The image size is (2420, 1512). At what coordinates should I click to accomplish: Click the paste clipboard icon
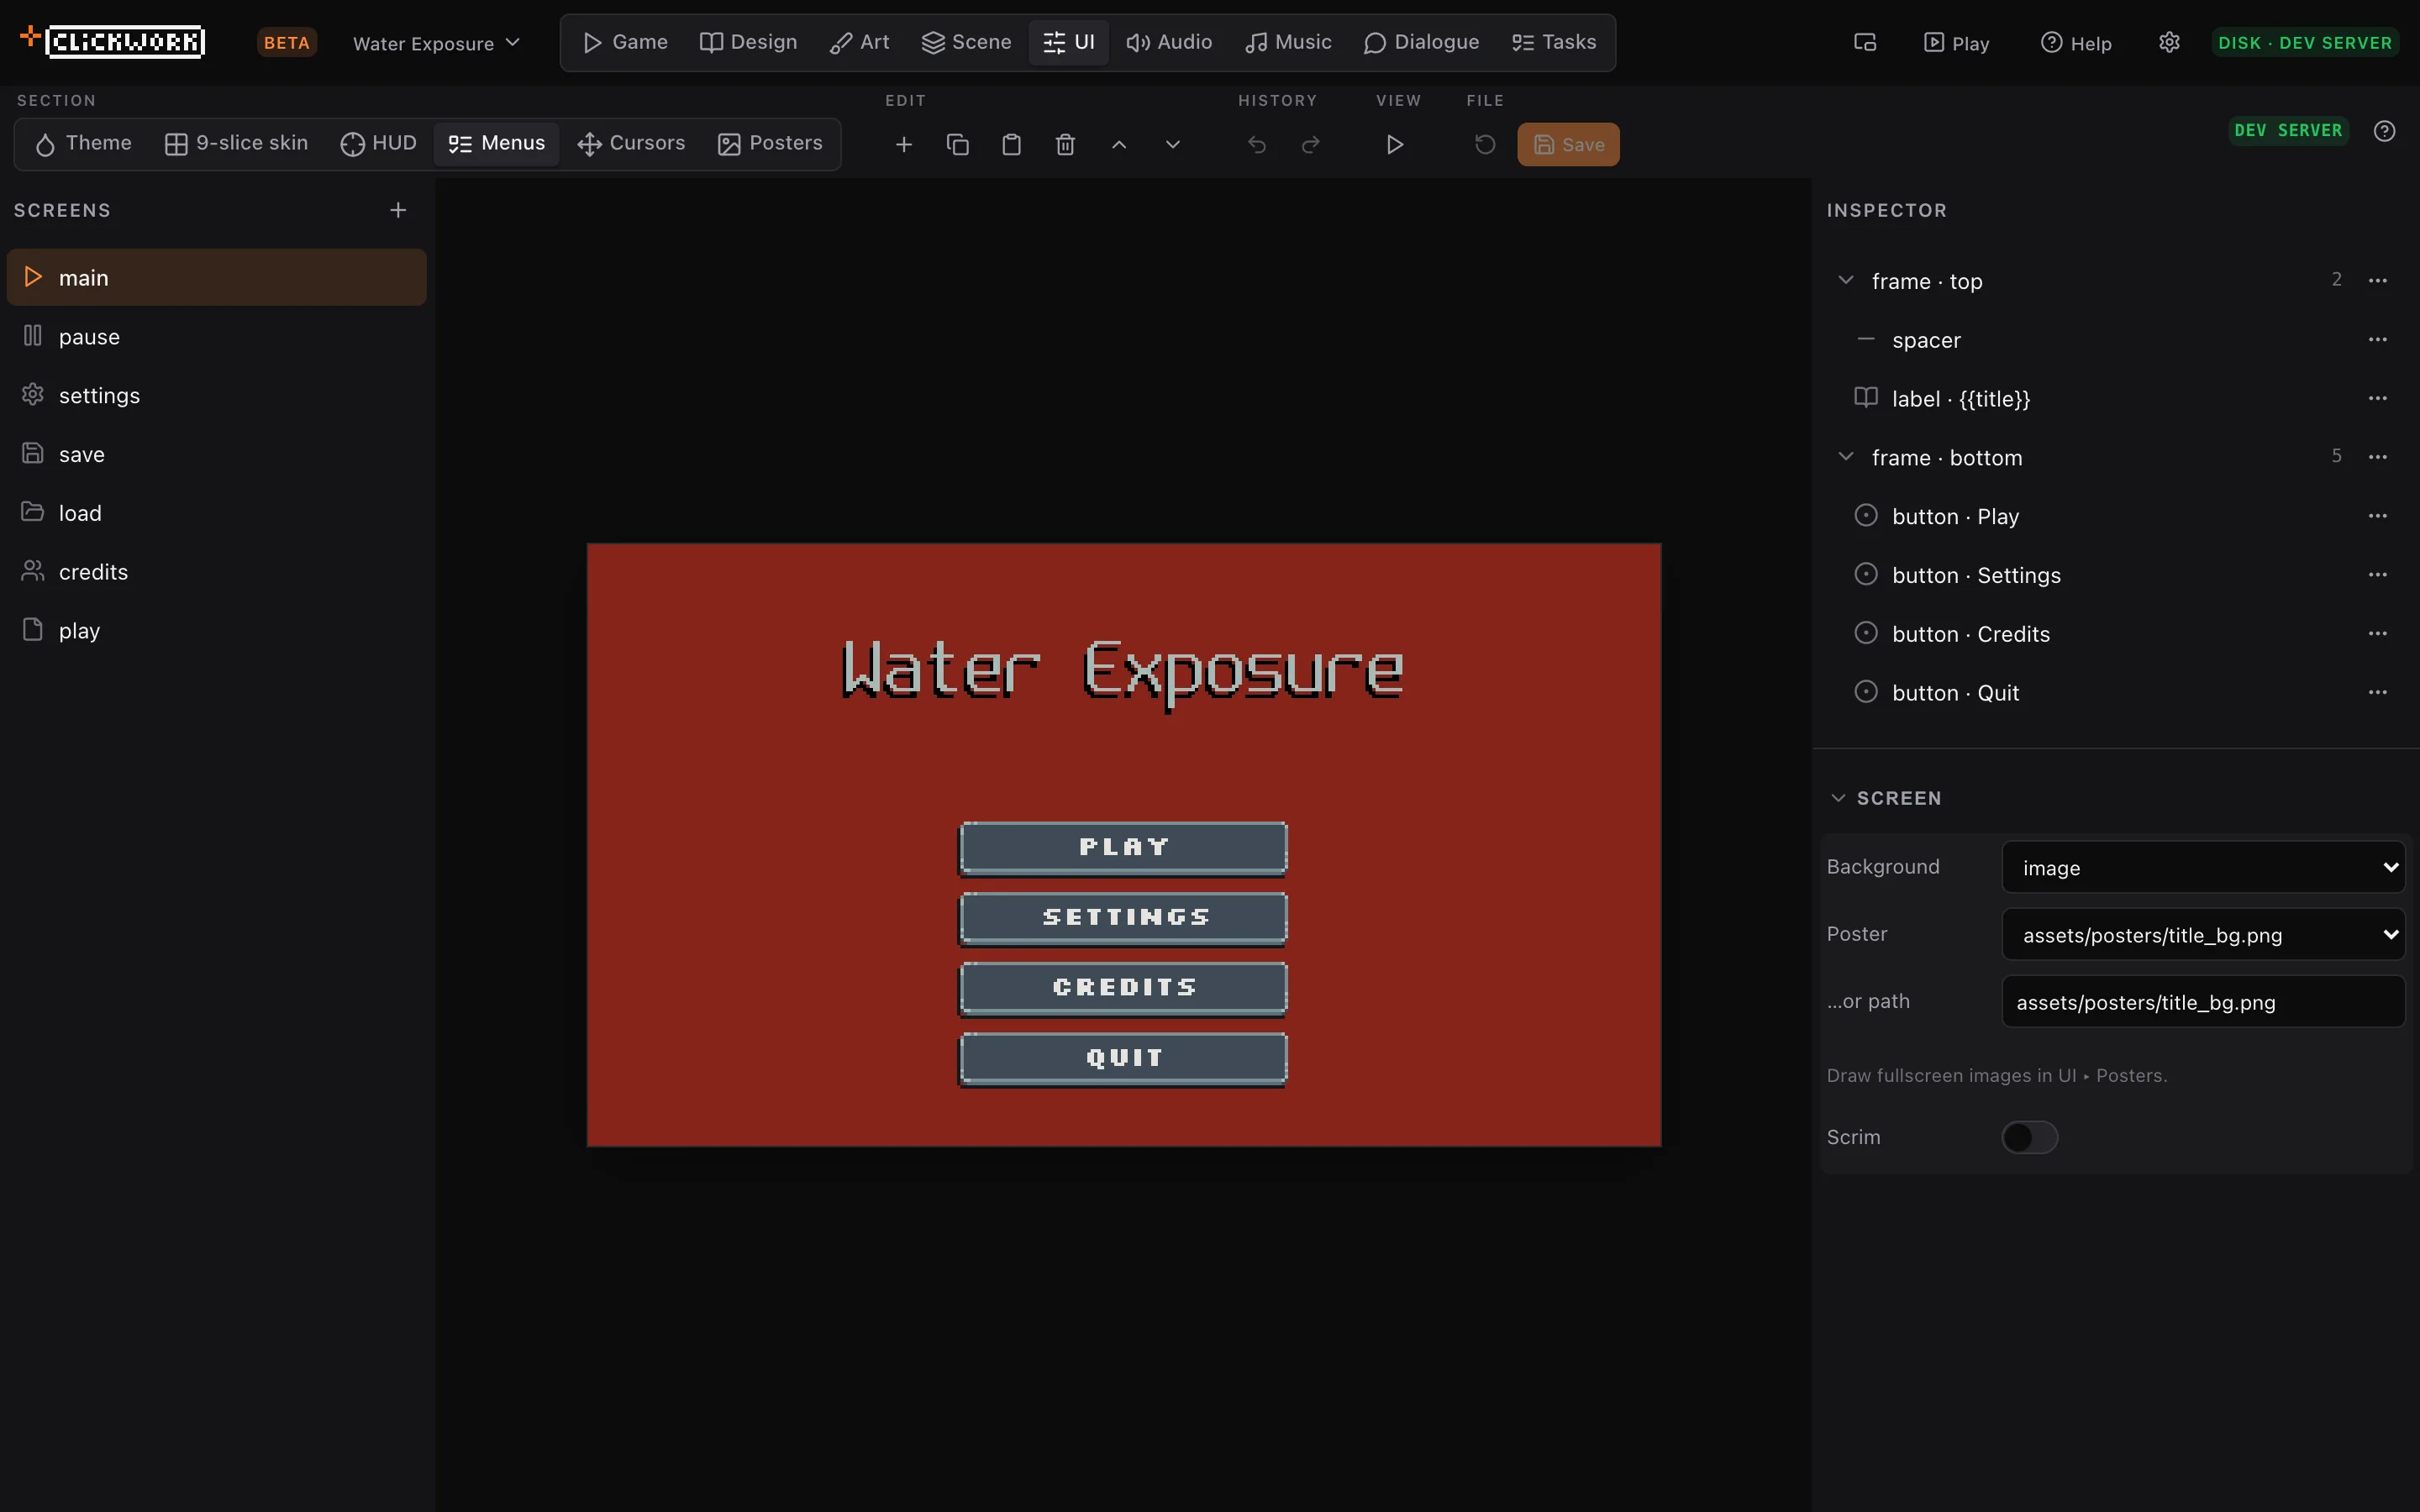pyautogui.click(x=1011, y=145)
